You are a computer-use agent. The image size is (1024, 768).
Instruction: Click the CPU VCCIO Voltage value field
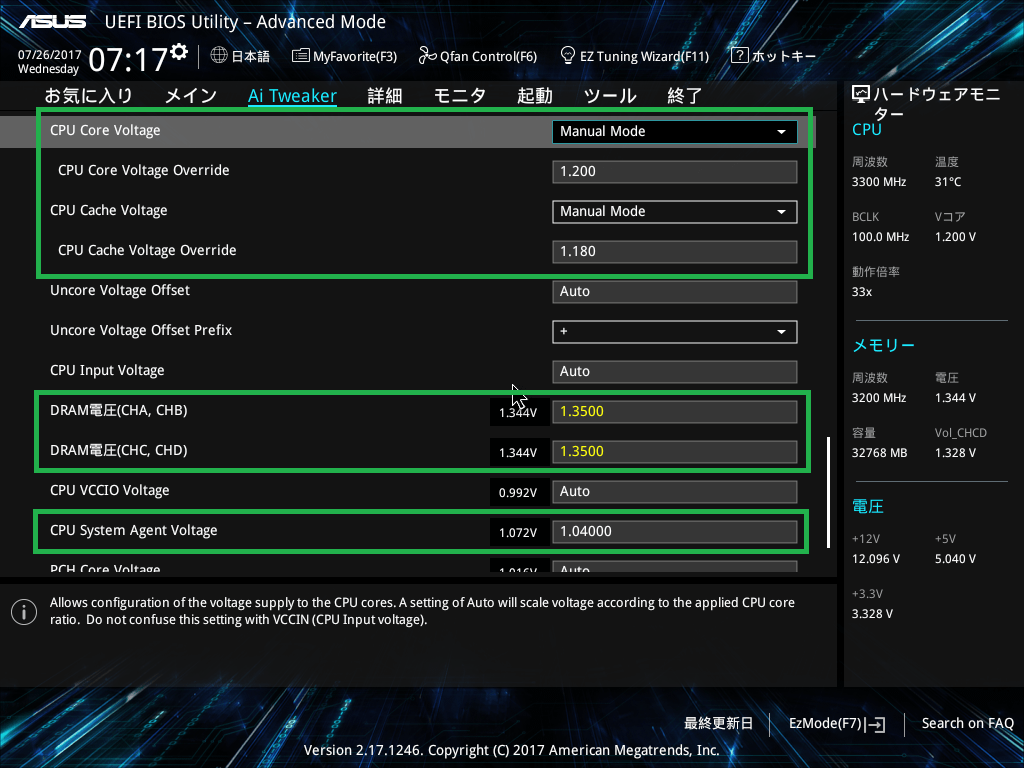675,492
